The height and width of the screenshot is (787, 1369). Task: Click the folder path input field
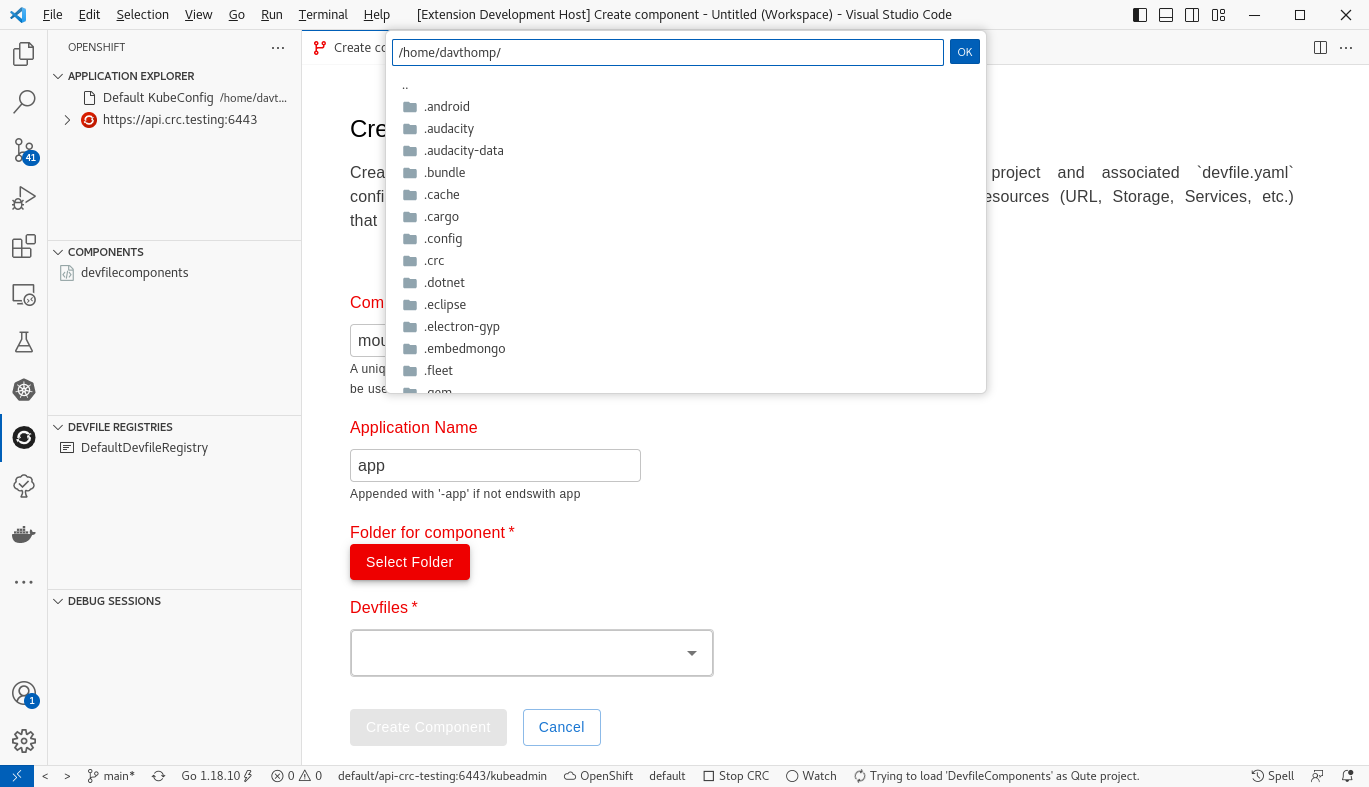click(x=668, y=52)
